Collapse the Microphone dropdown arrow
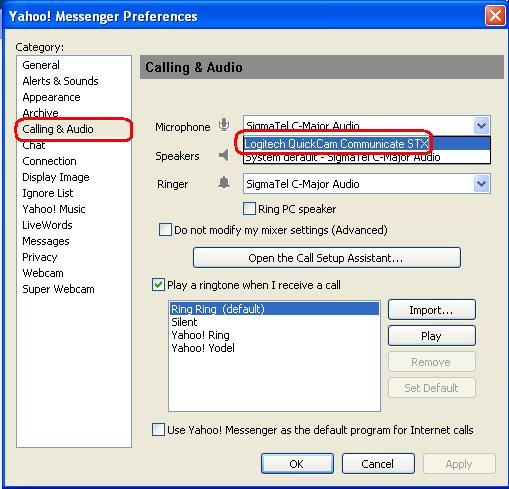 481,126
